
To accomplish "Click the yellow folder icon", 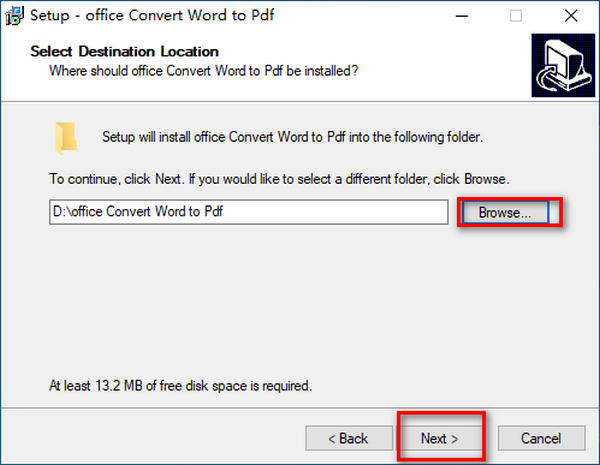I will click(x=67, y=136).
